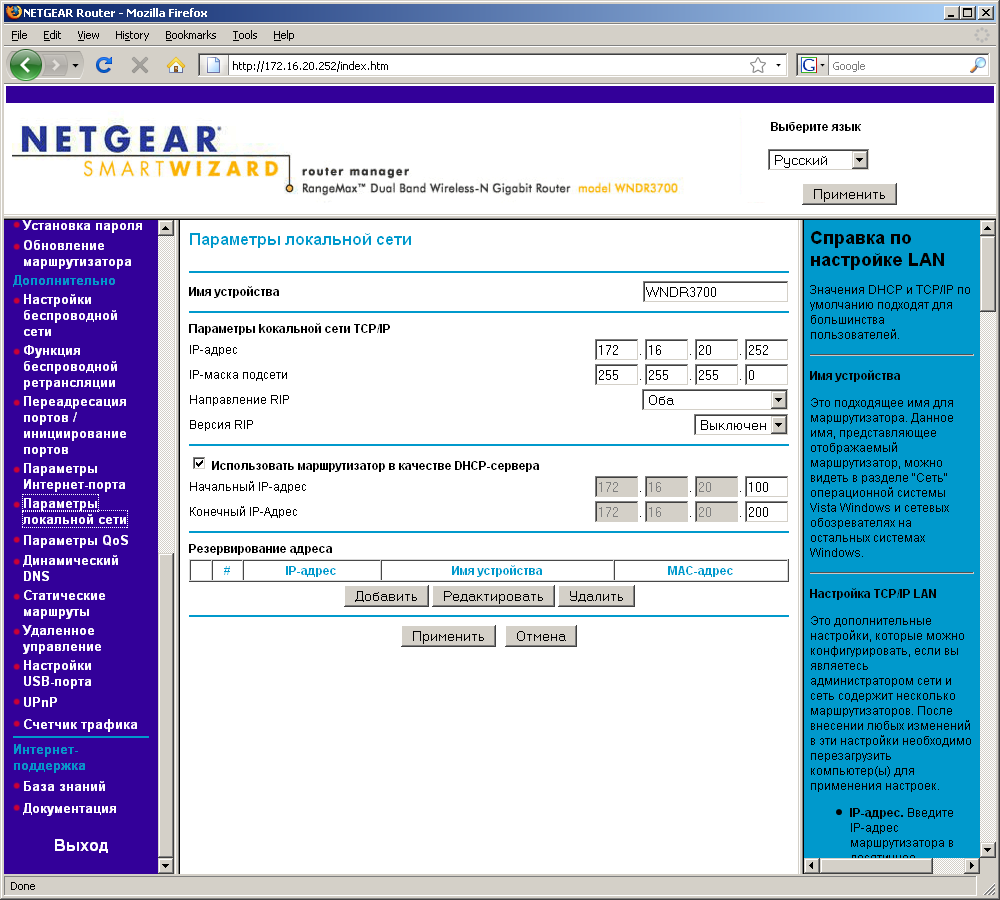Open Параметры Интернет-порта link
This screenshot has width=1000, height=900.
pos(74,476)
